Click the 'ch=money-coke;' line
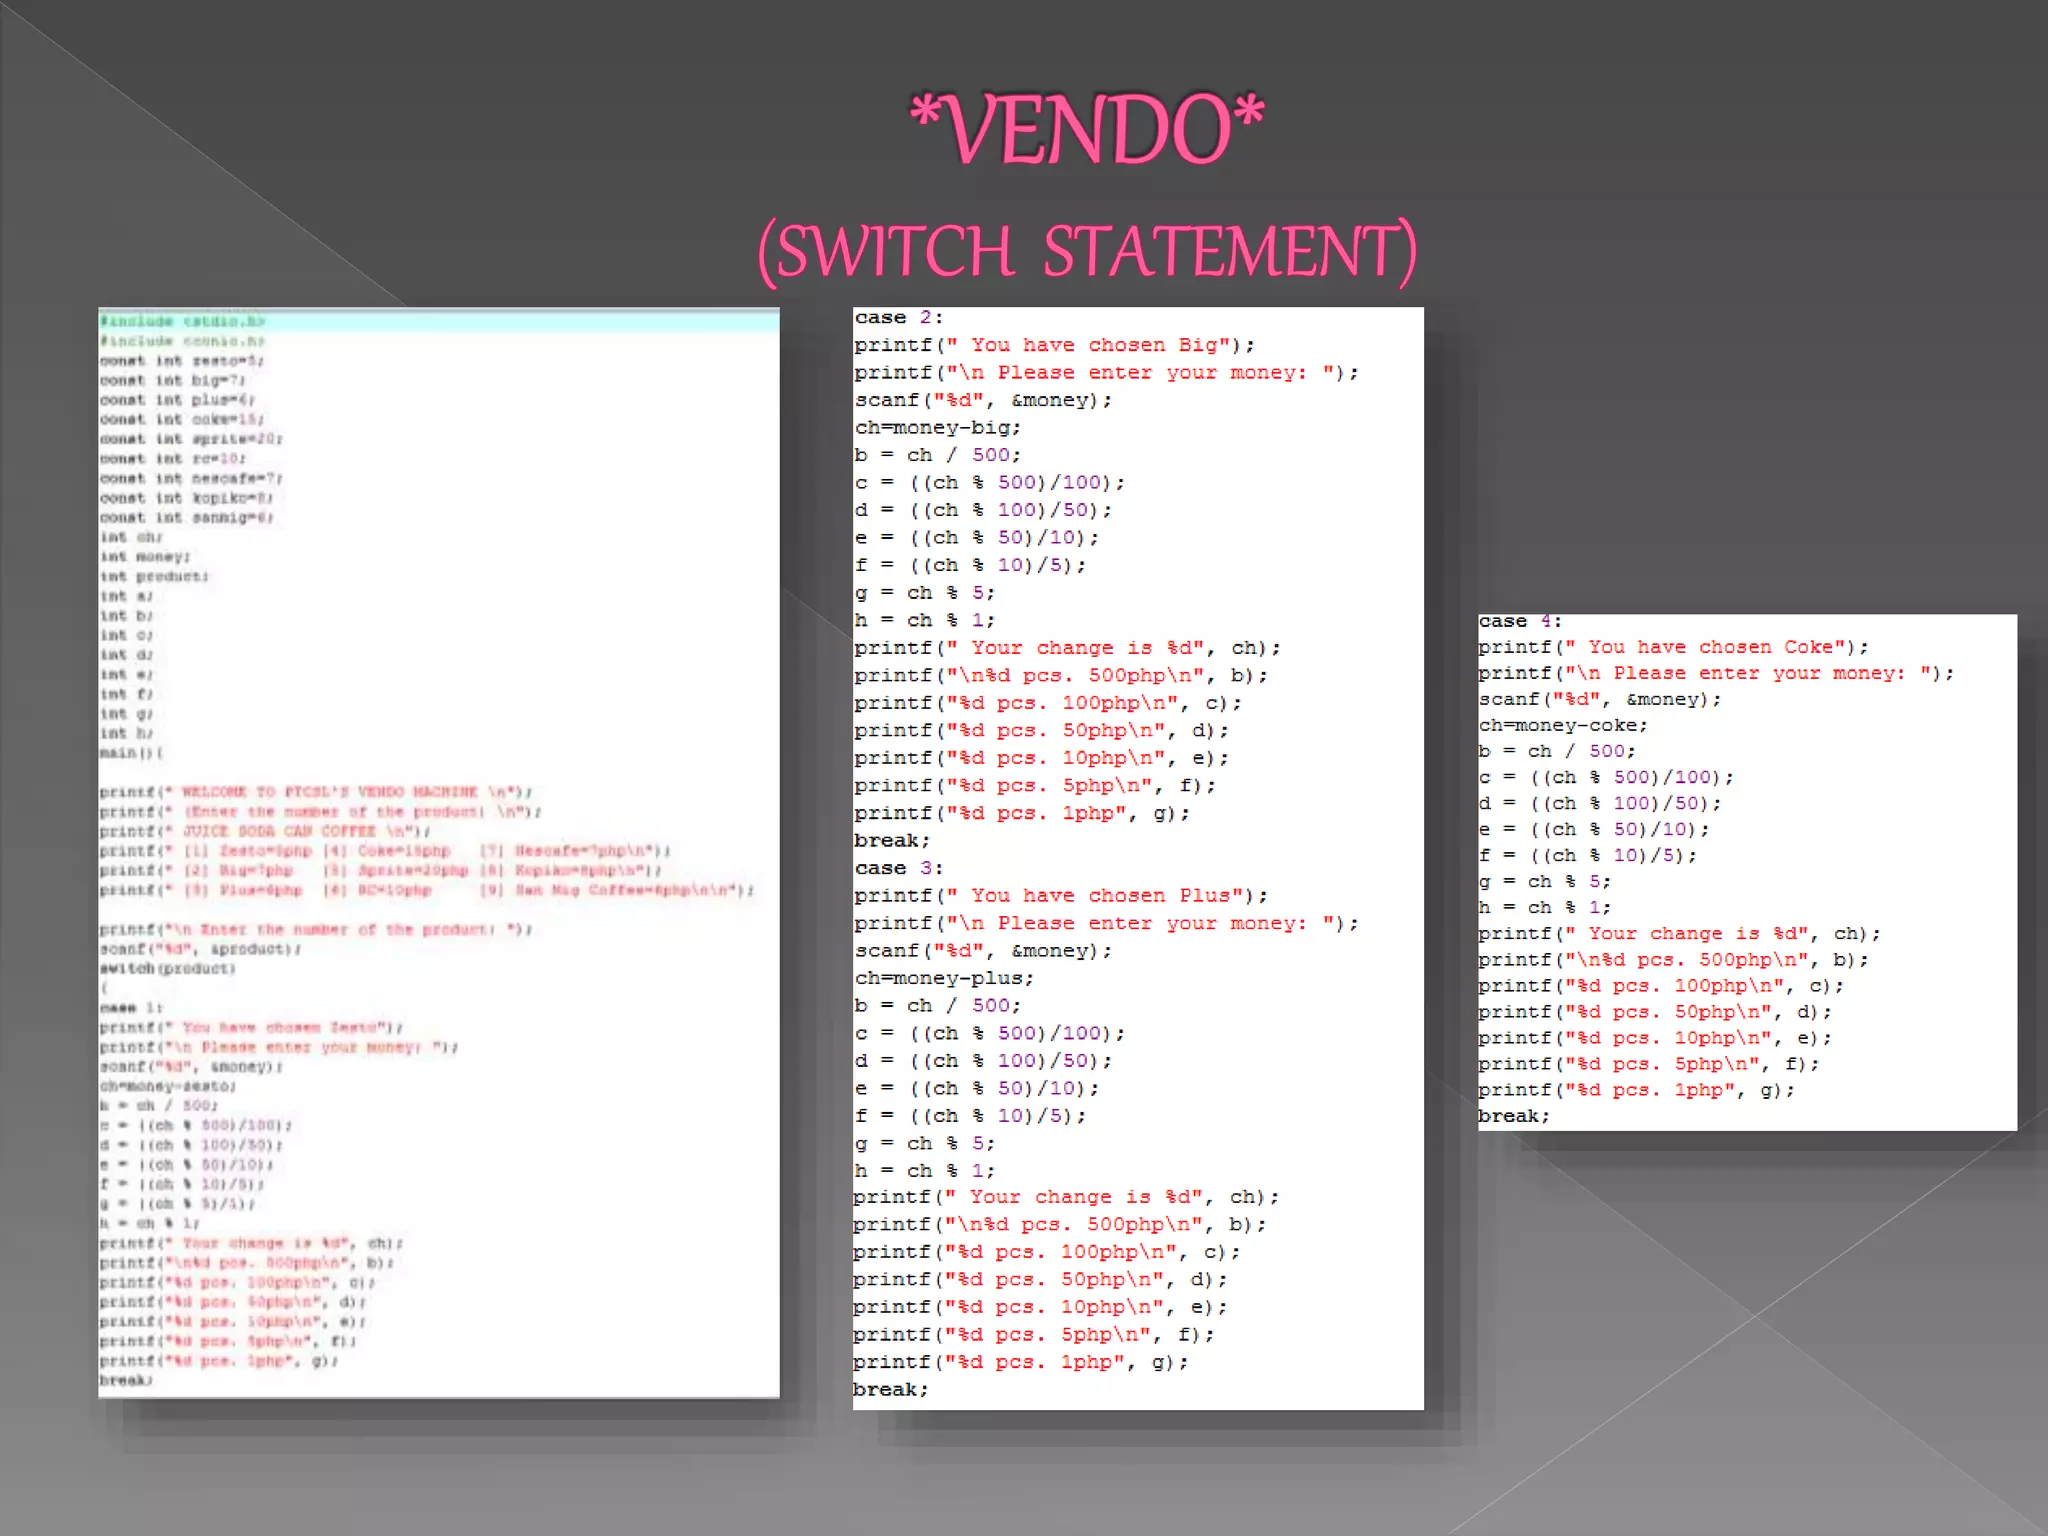This screenshot has height=1536, width=2048. tap(1563, 725)
